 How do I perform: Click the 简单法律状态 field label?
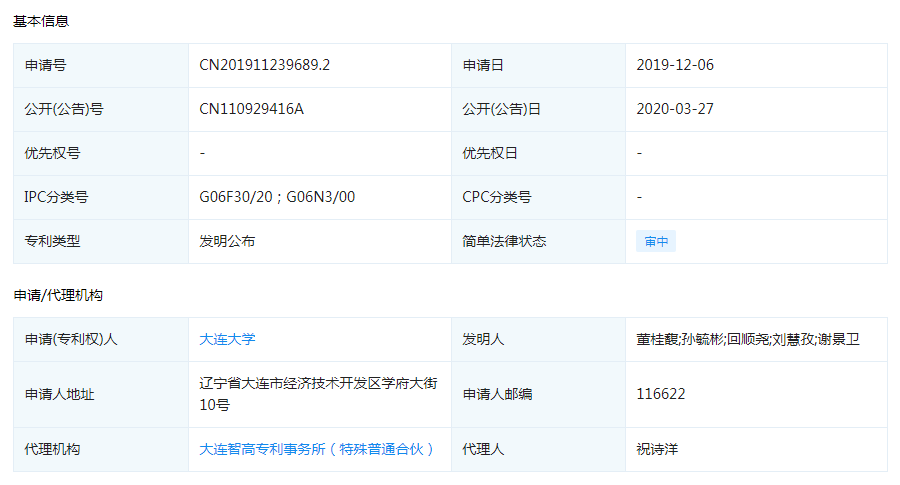(504, 241)
